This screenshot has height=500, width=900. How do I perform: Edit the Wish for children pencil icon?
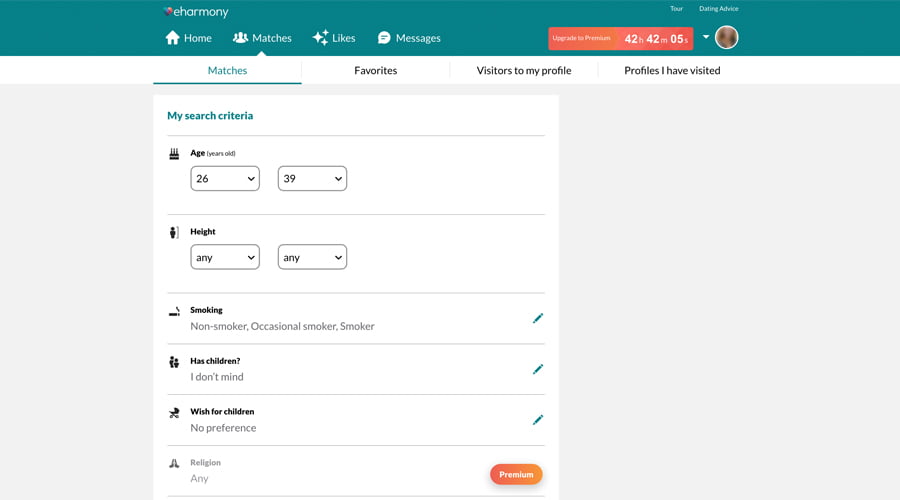538,420
